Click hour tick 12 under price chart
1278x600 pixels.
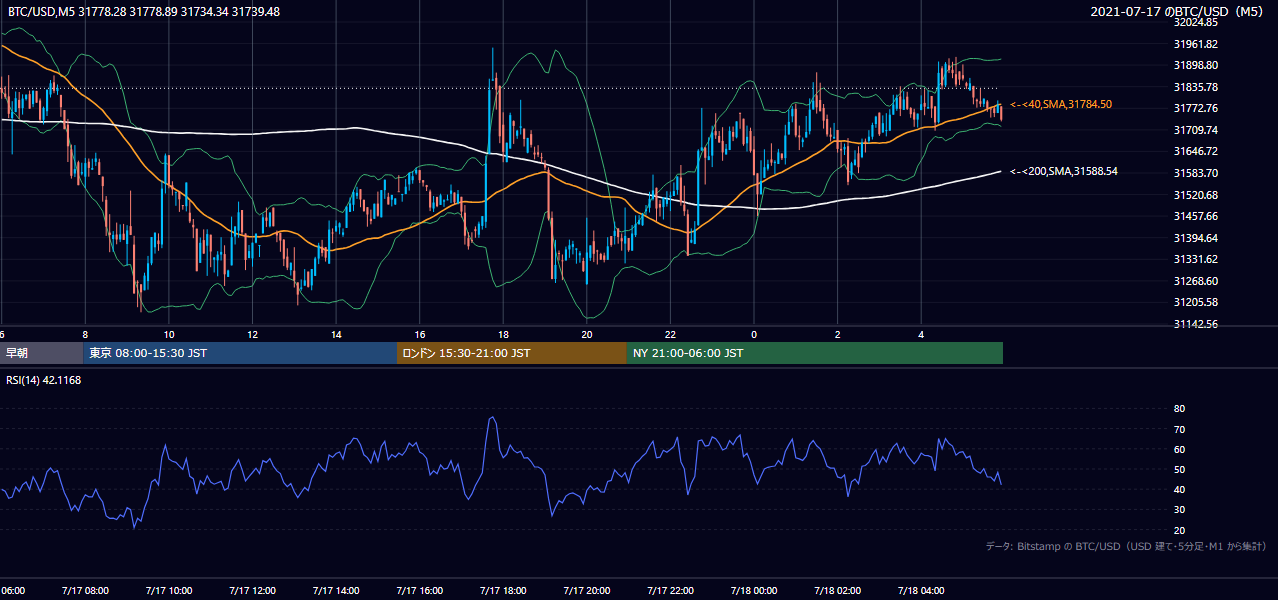tap(252, 335)
